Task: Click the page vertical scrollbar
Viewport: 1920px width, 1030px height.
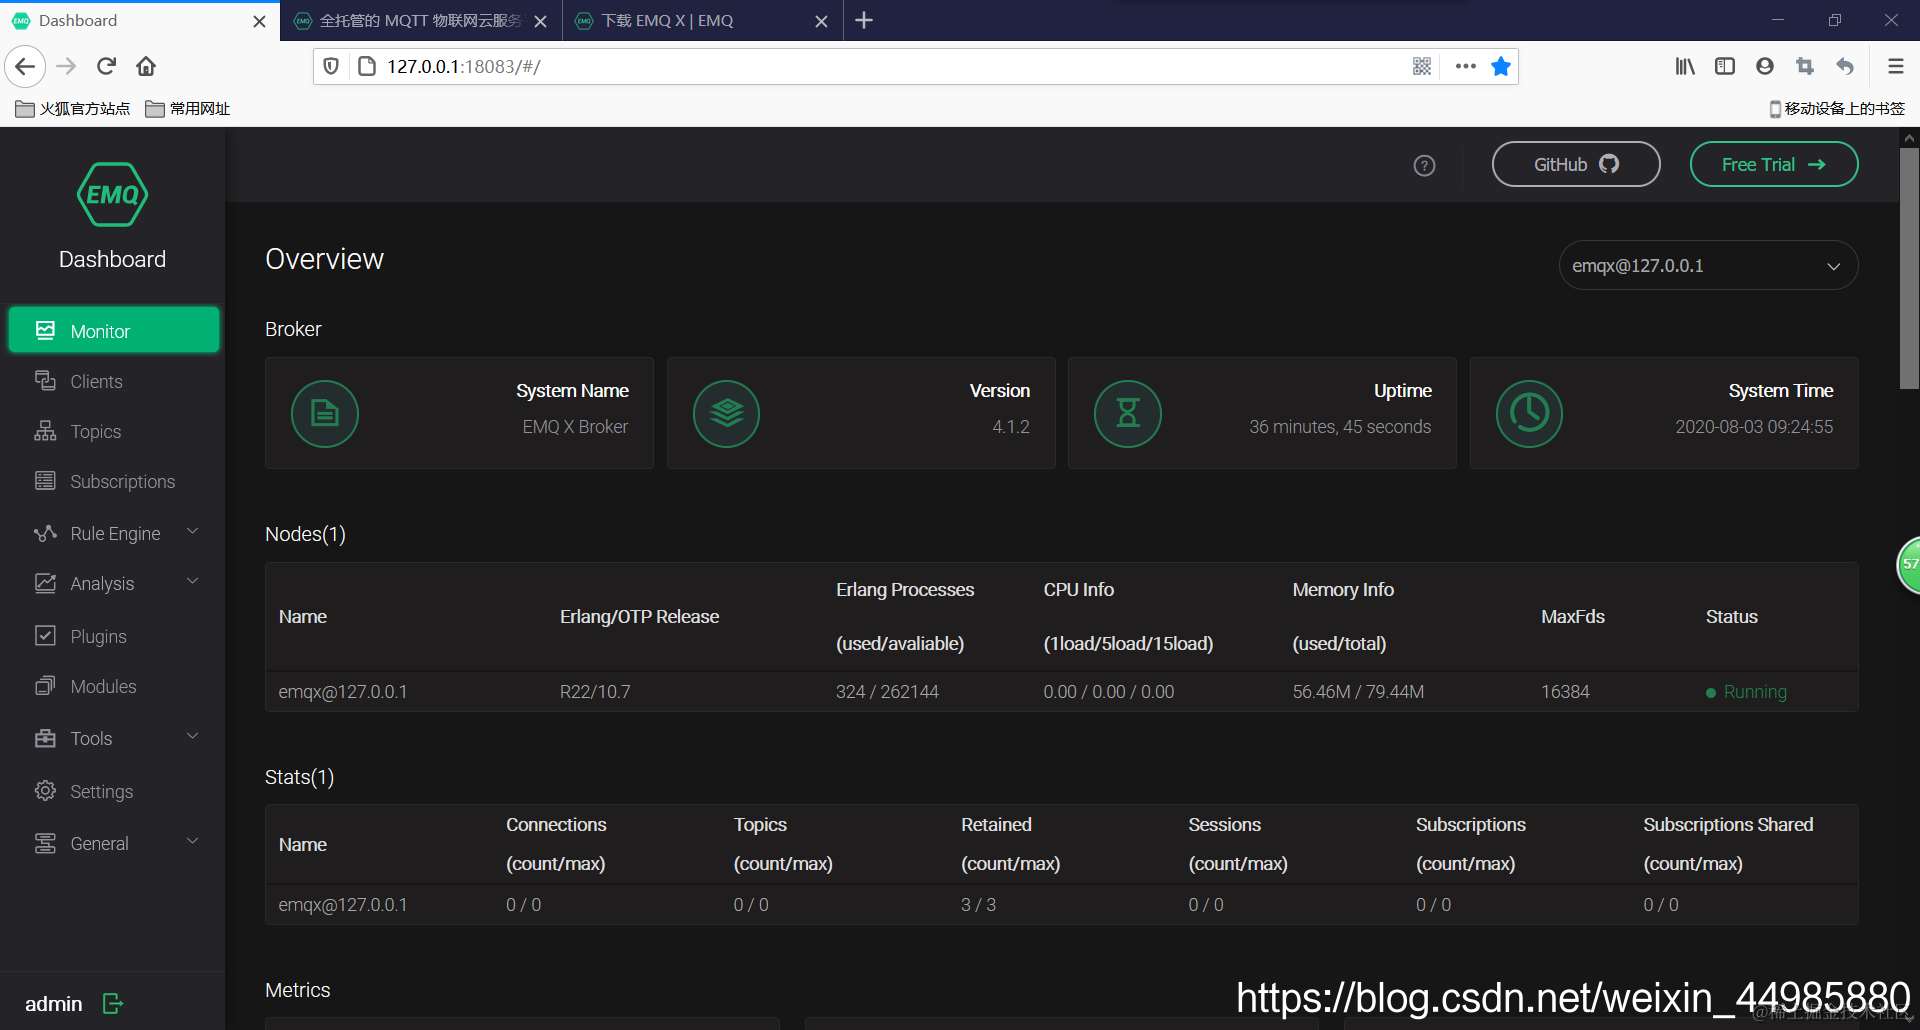Action: coord(1909,269)
